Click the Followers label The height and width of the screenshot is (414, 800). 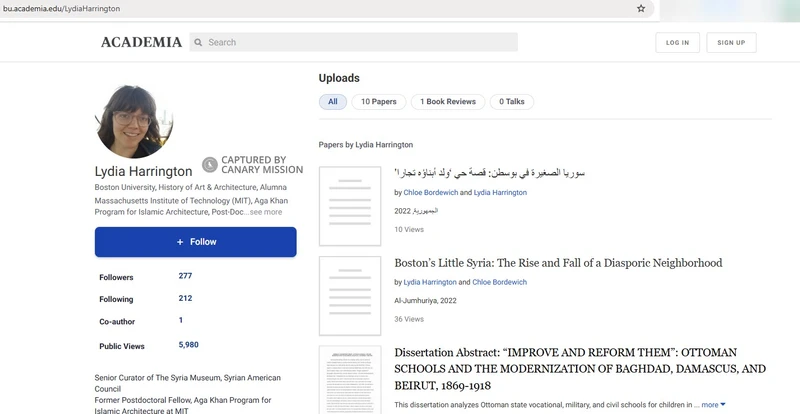(116, 278)
